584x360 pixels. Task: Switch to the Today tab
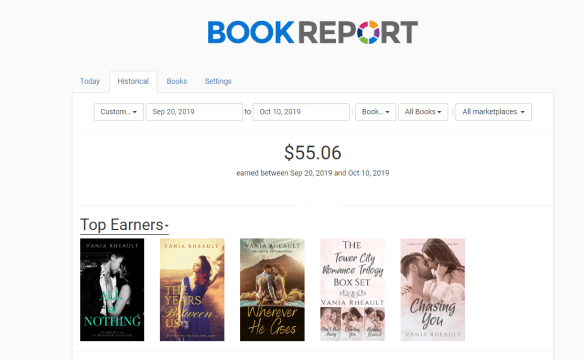pos(90,81)
